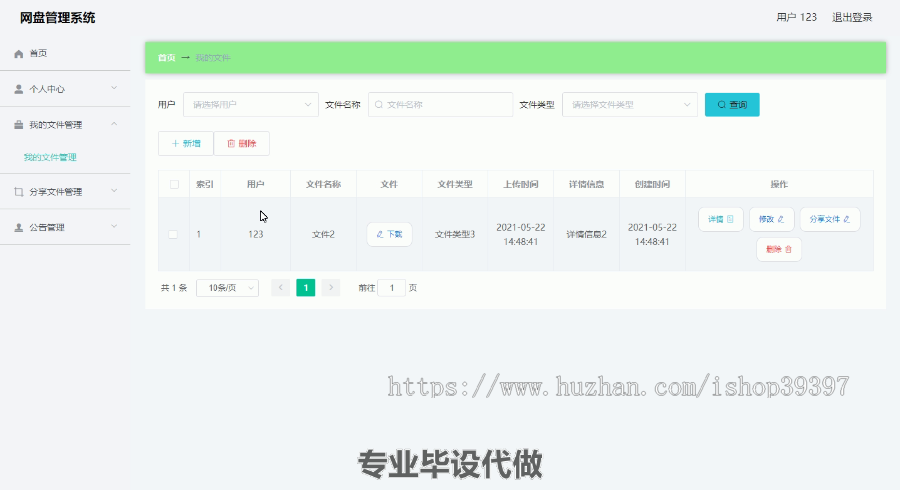Click the 用户 123 label in the header

click(x=796, y=17)
